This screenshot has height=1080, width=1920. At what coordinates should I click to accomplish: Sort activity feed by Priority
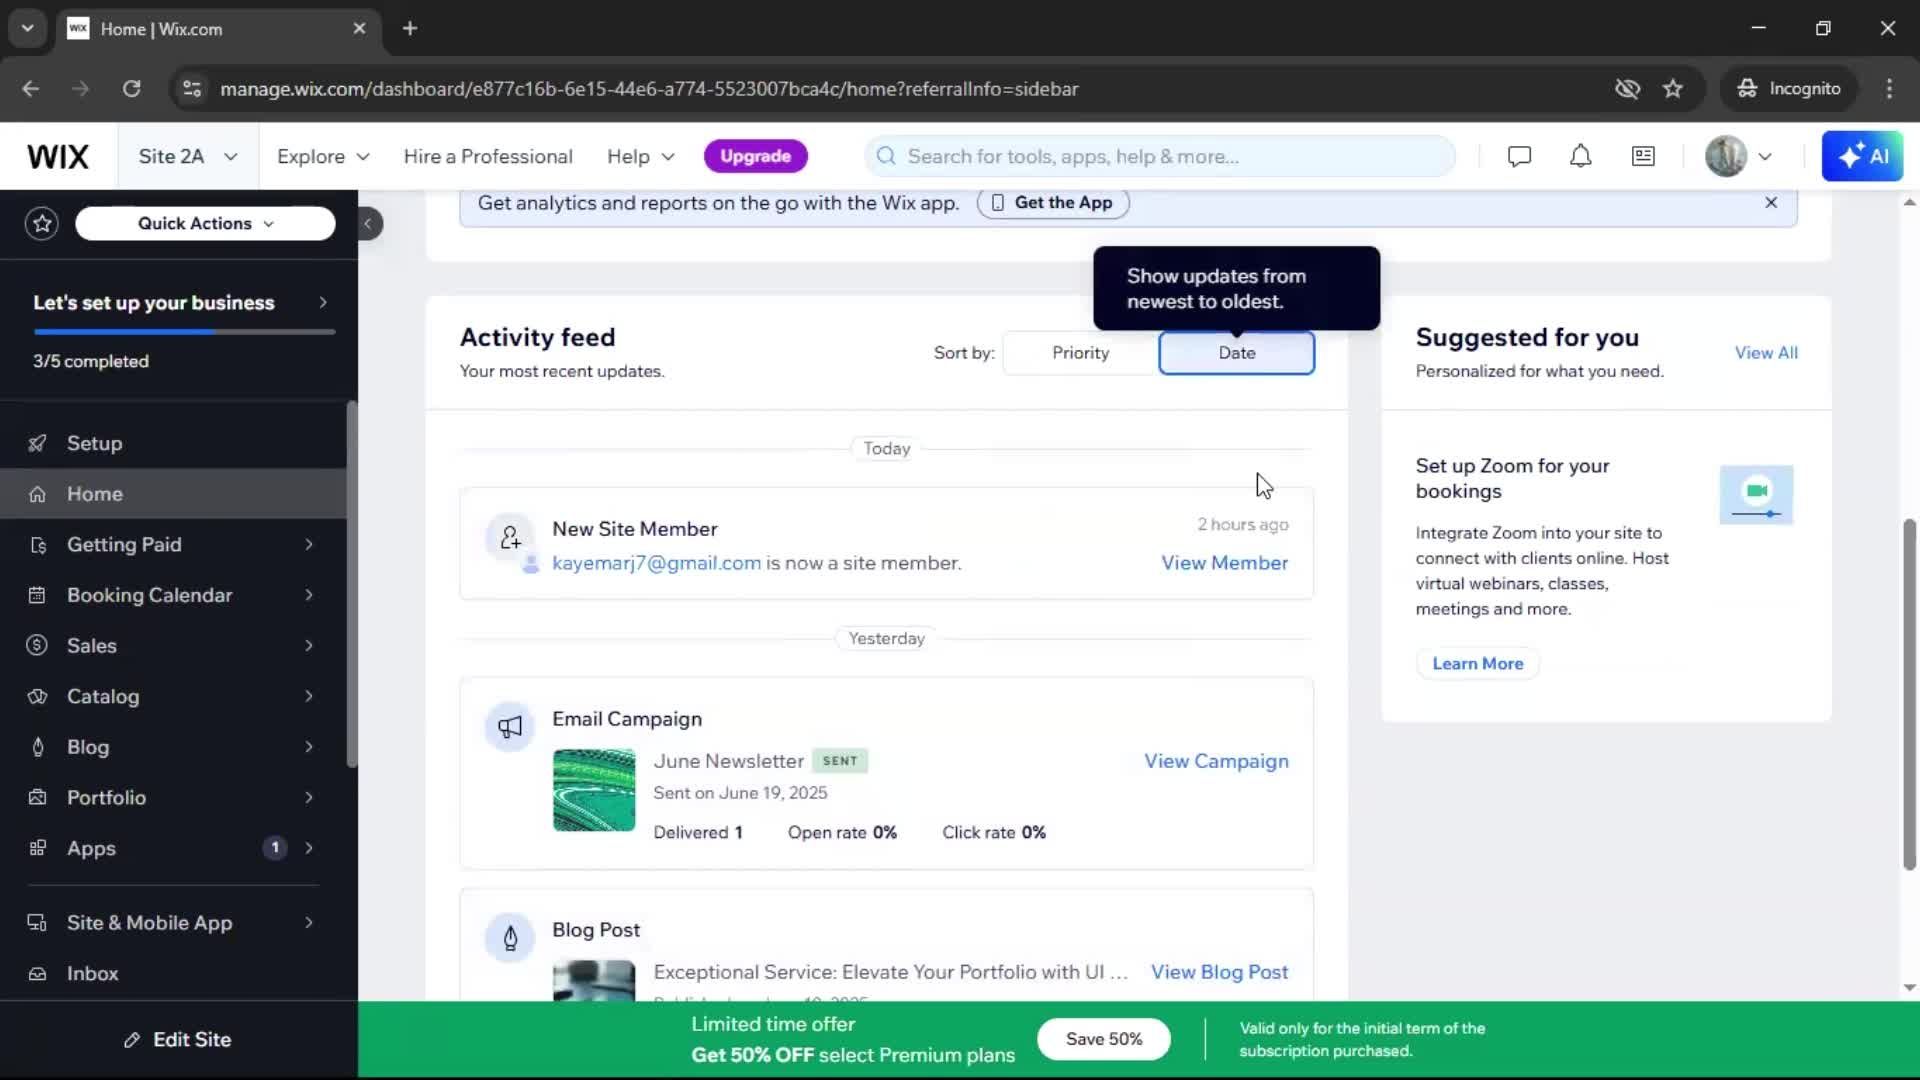[1080, 353]
